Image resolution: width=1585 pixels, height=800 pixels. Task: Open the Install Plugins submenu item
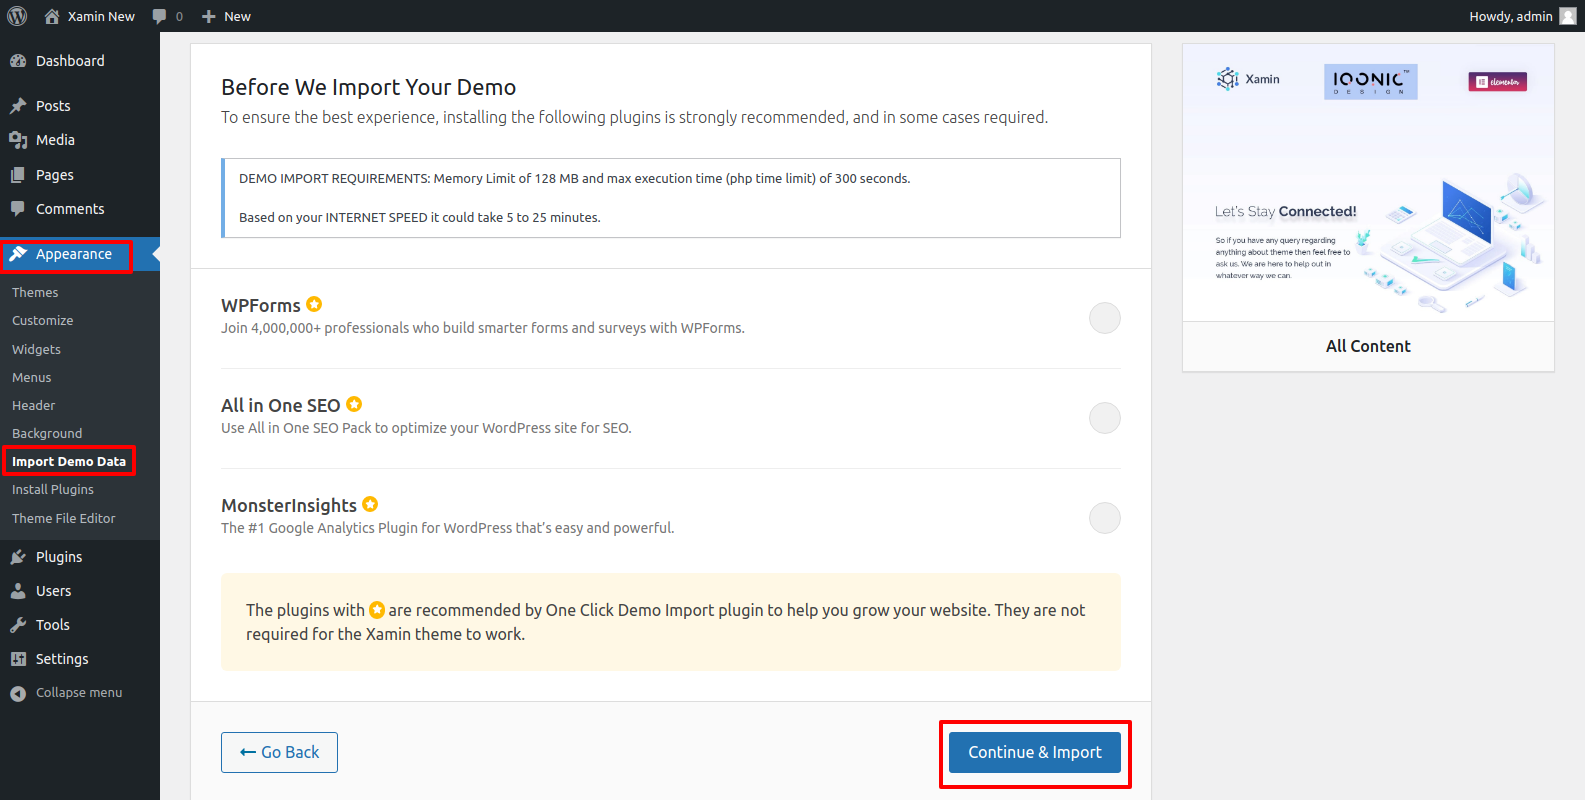(x=53, y=489)
